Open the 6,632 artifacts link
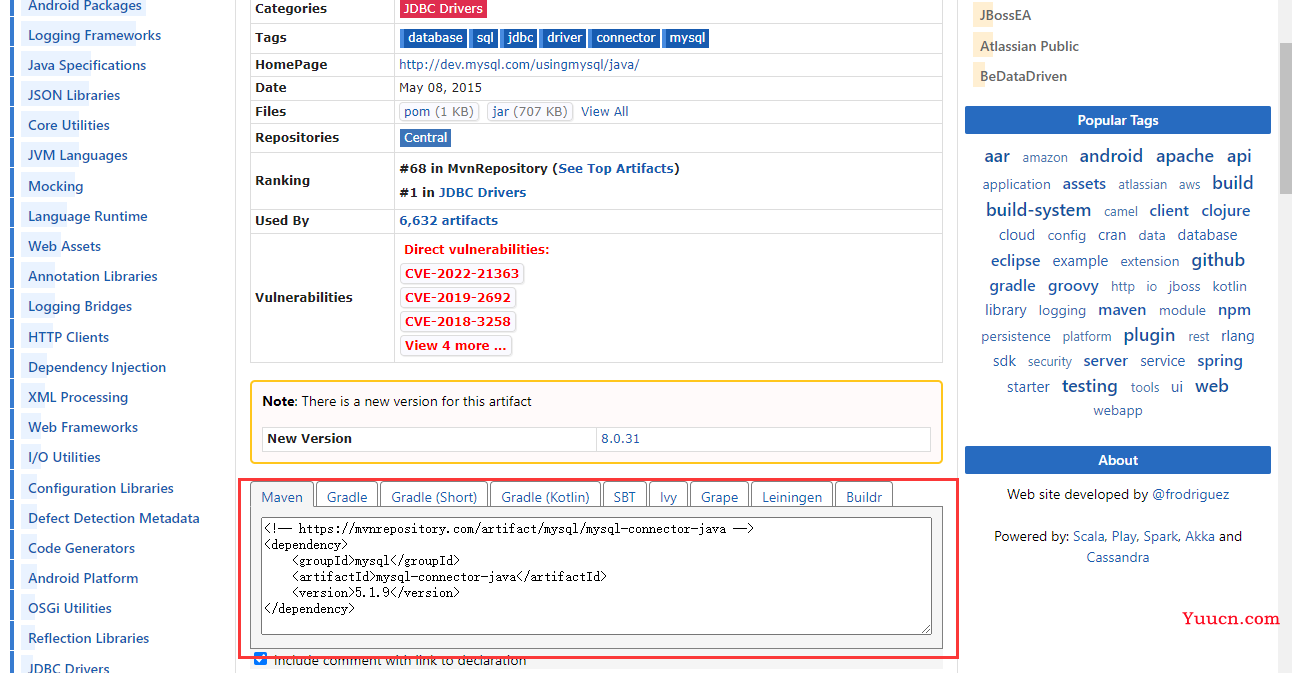This screenshot has width=1292, height=673. 448,220
